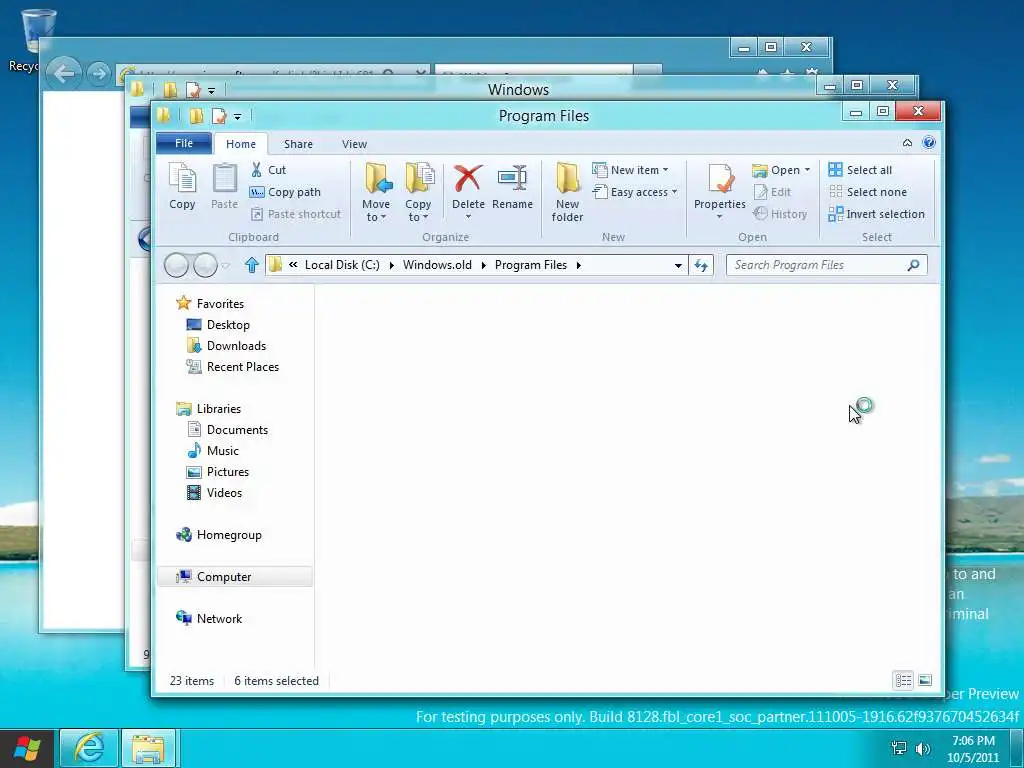1024x768 pixels.
Task: Open the Copy to folder menu
Action: (418, 193)
